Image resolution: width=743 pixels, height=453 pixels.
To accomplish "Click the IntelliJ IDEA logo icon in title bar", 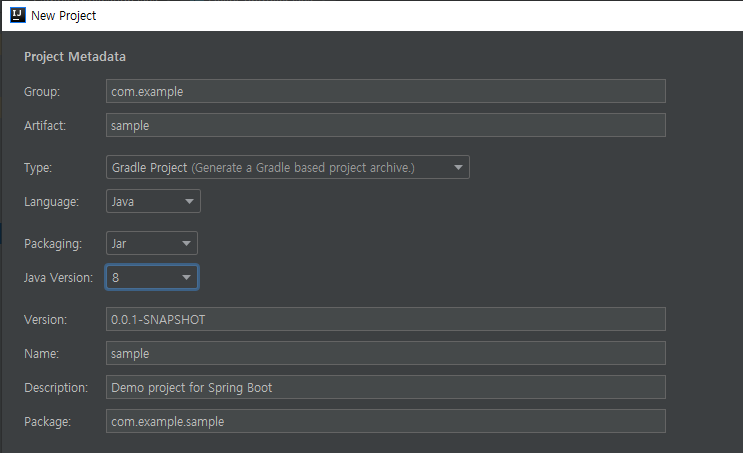I will coord(18,15).
